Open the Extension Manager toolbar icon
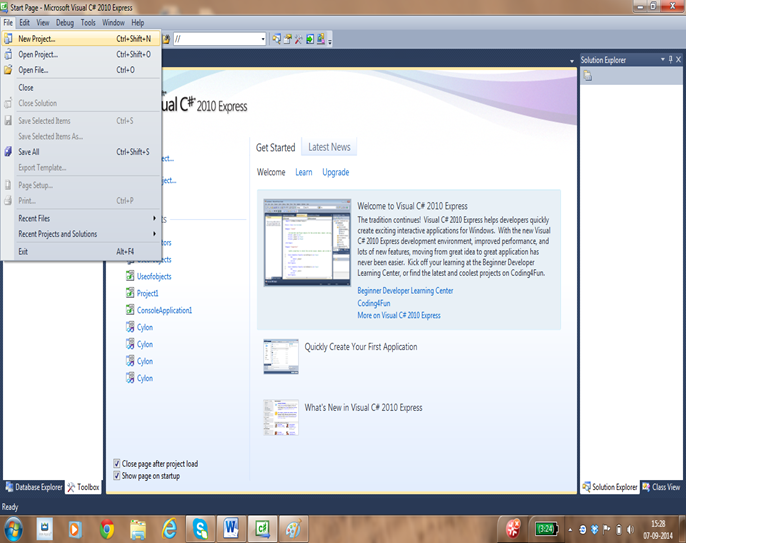Viewport: 762px width, 543px height. 321,39
